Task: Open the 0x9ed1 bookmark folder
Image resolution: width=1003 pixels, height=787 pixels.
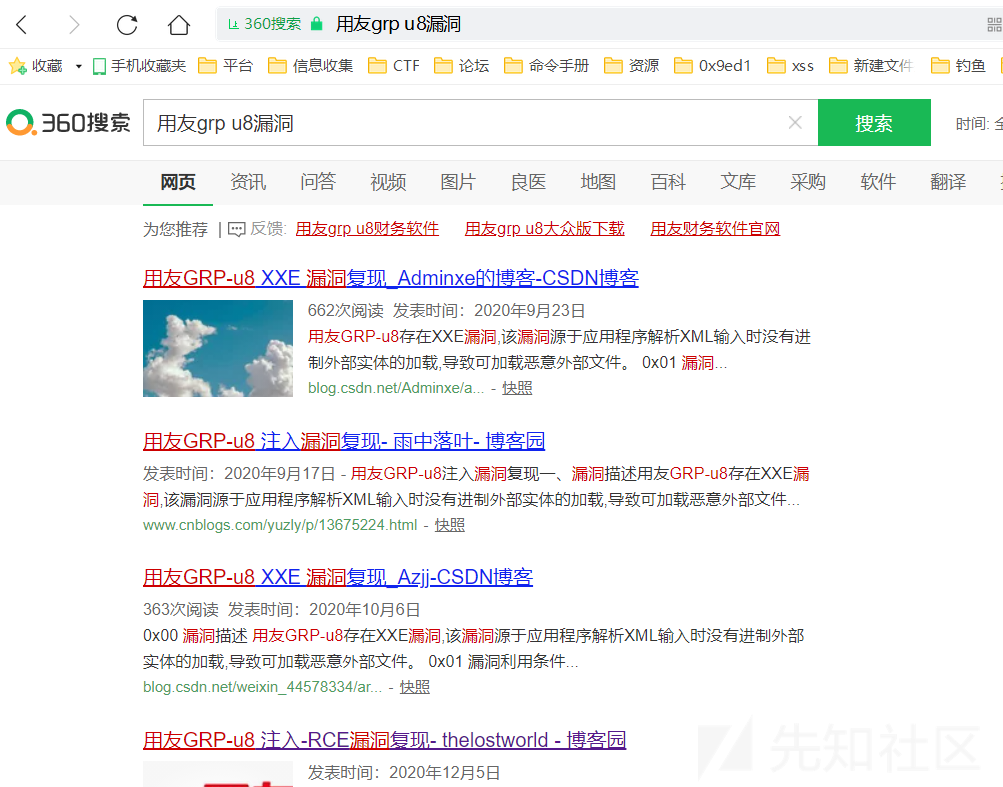Action: [x=712, y=66]
